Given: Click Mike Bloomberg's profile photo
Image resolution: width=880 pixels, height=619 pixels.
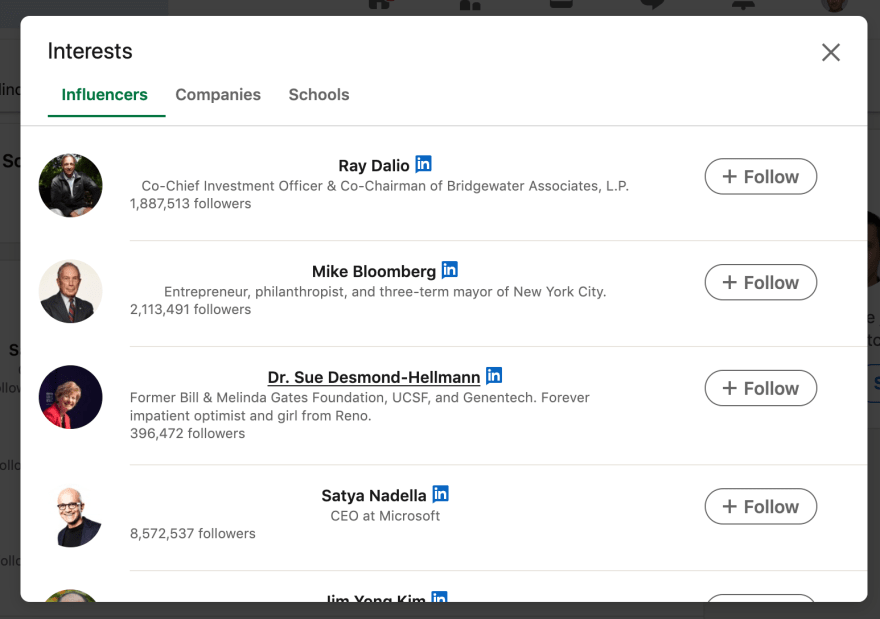Looking at the screenshot, I should (x=71, y=291).
